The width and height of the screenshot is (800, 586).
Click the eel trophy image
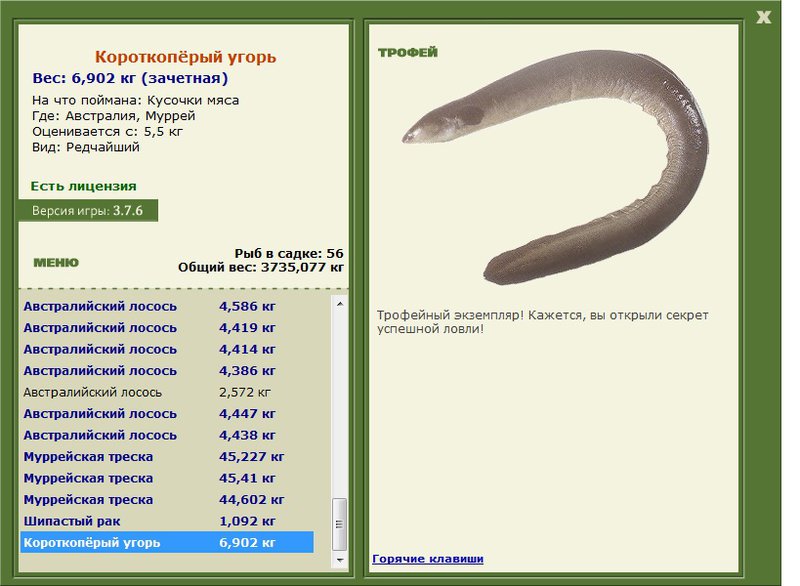pos(555,167)
